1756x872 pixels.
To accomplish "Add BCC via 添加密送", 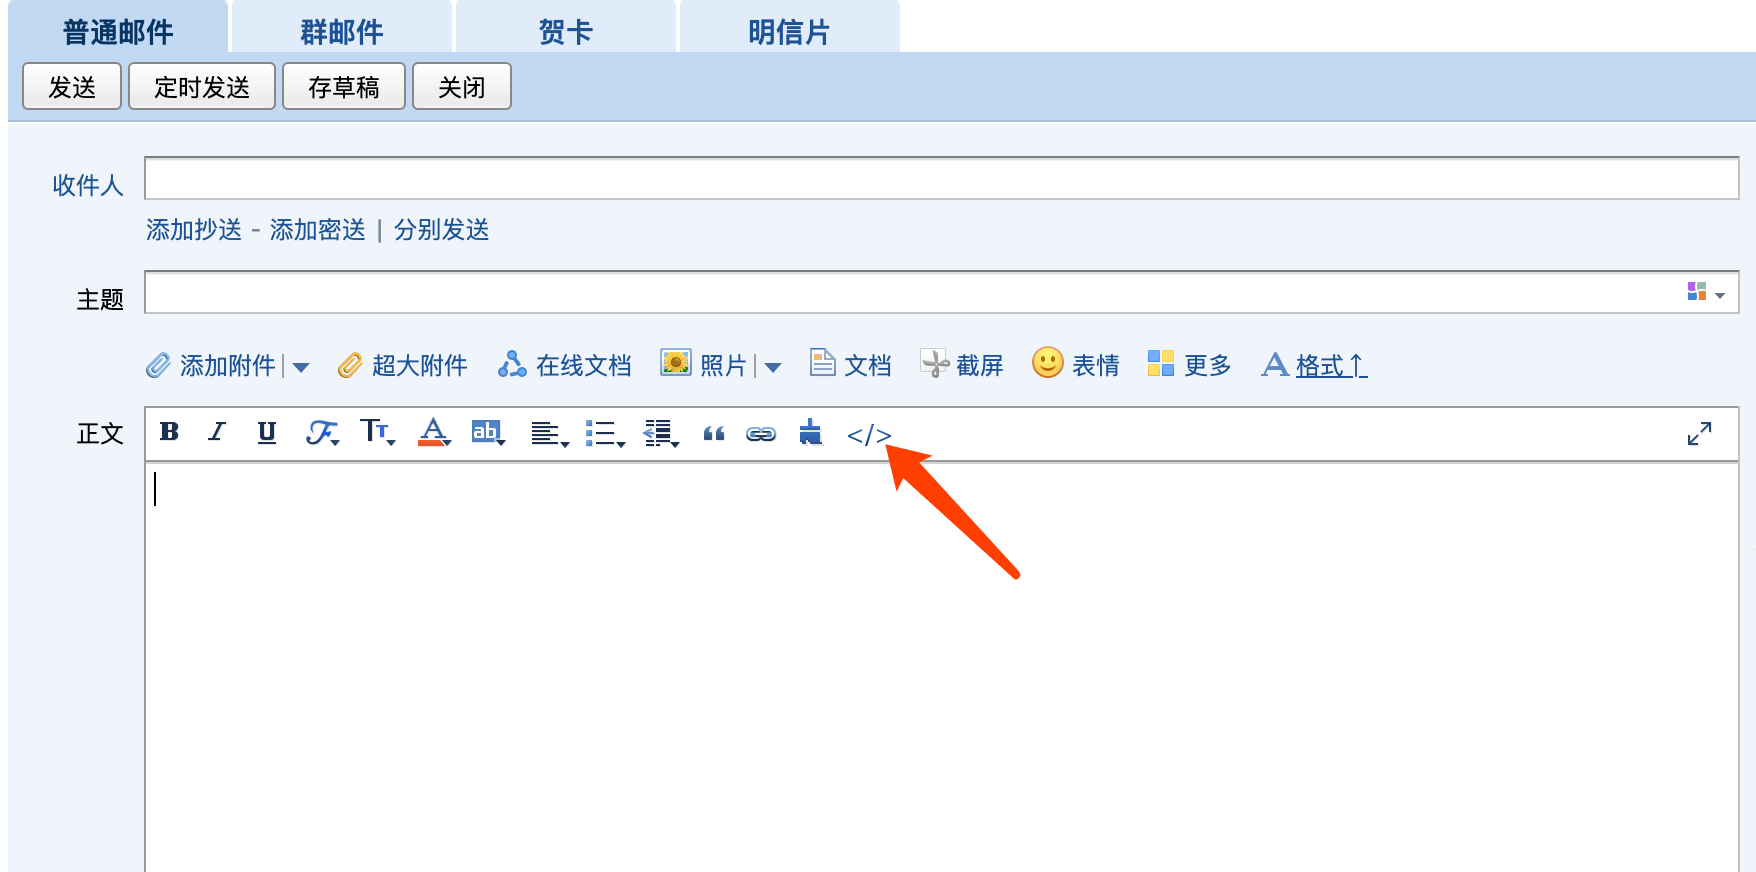I will 318,230.
